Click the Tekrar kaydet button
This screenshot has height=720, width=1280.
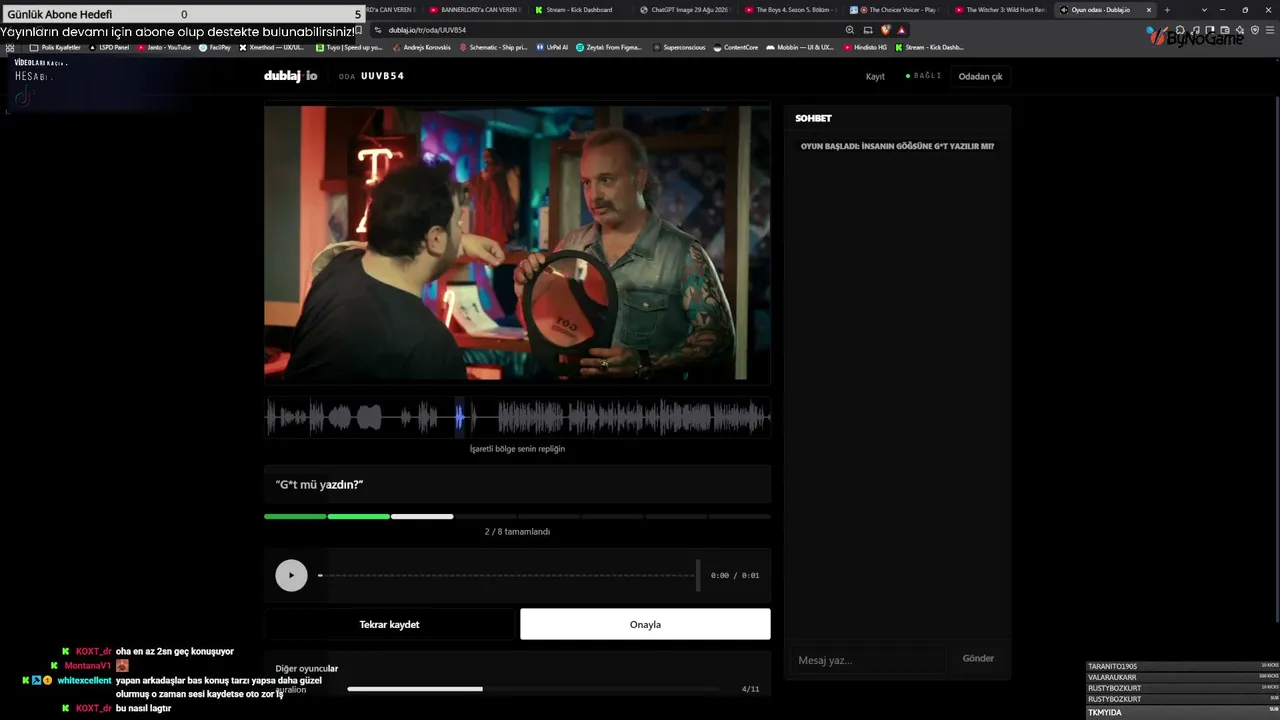(389, 624)
